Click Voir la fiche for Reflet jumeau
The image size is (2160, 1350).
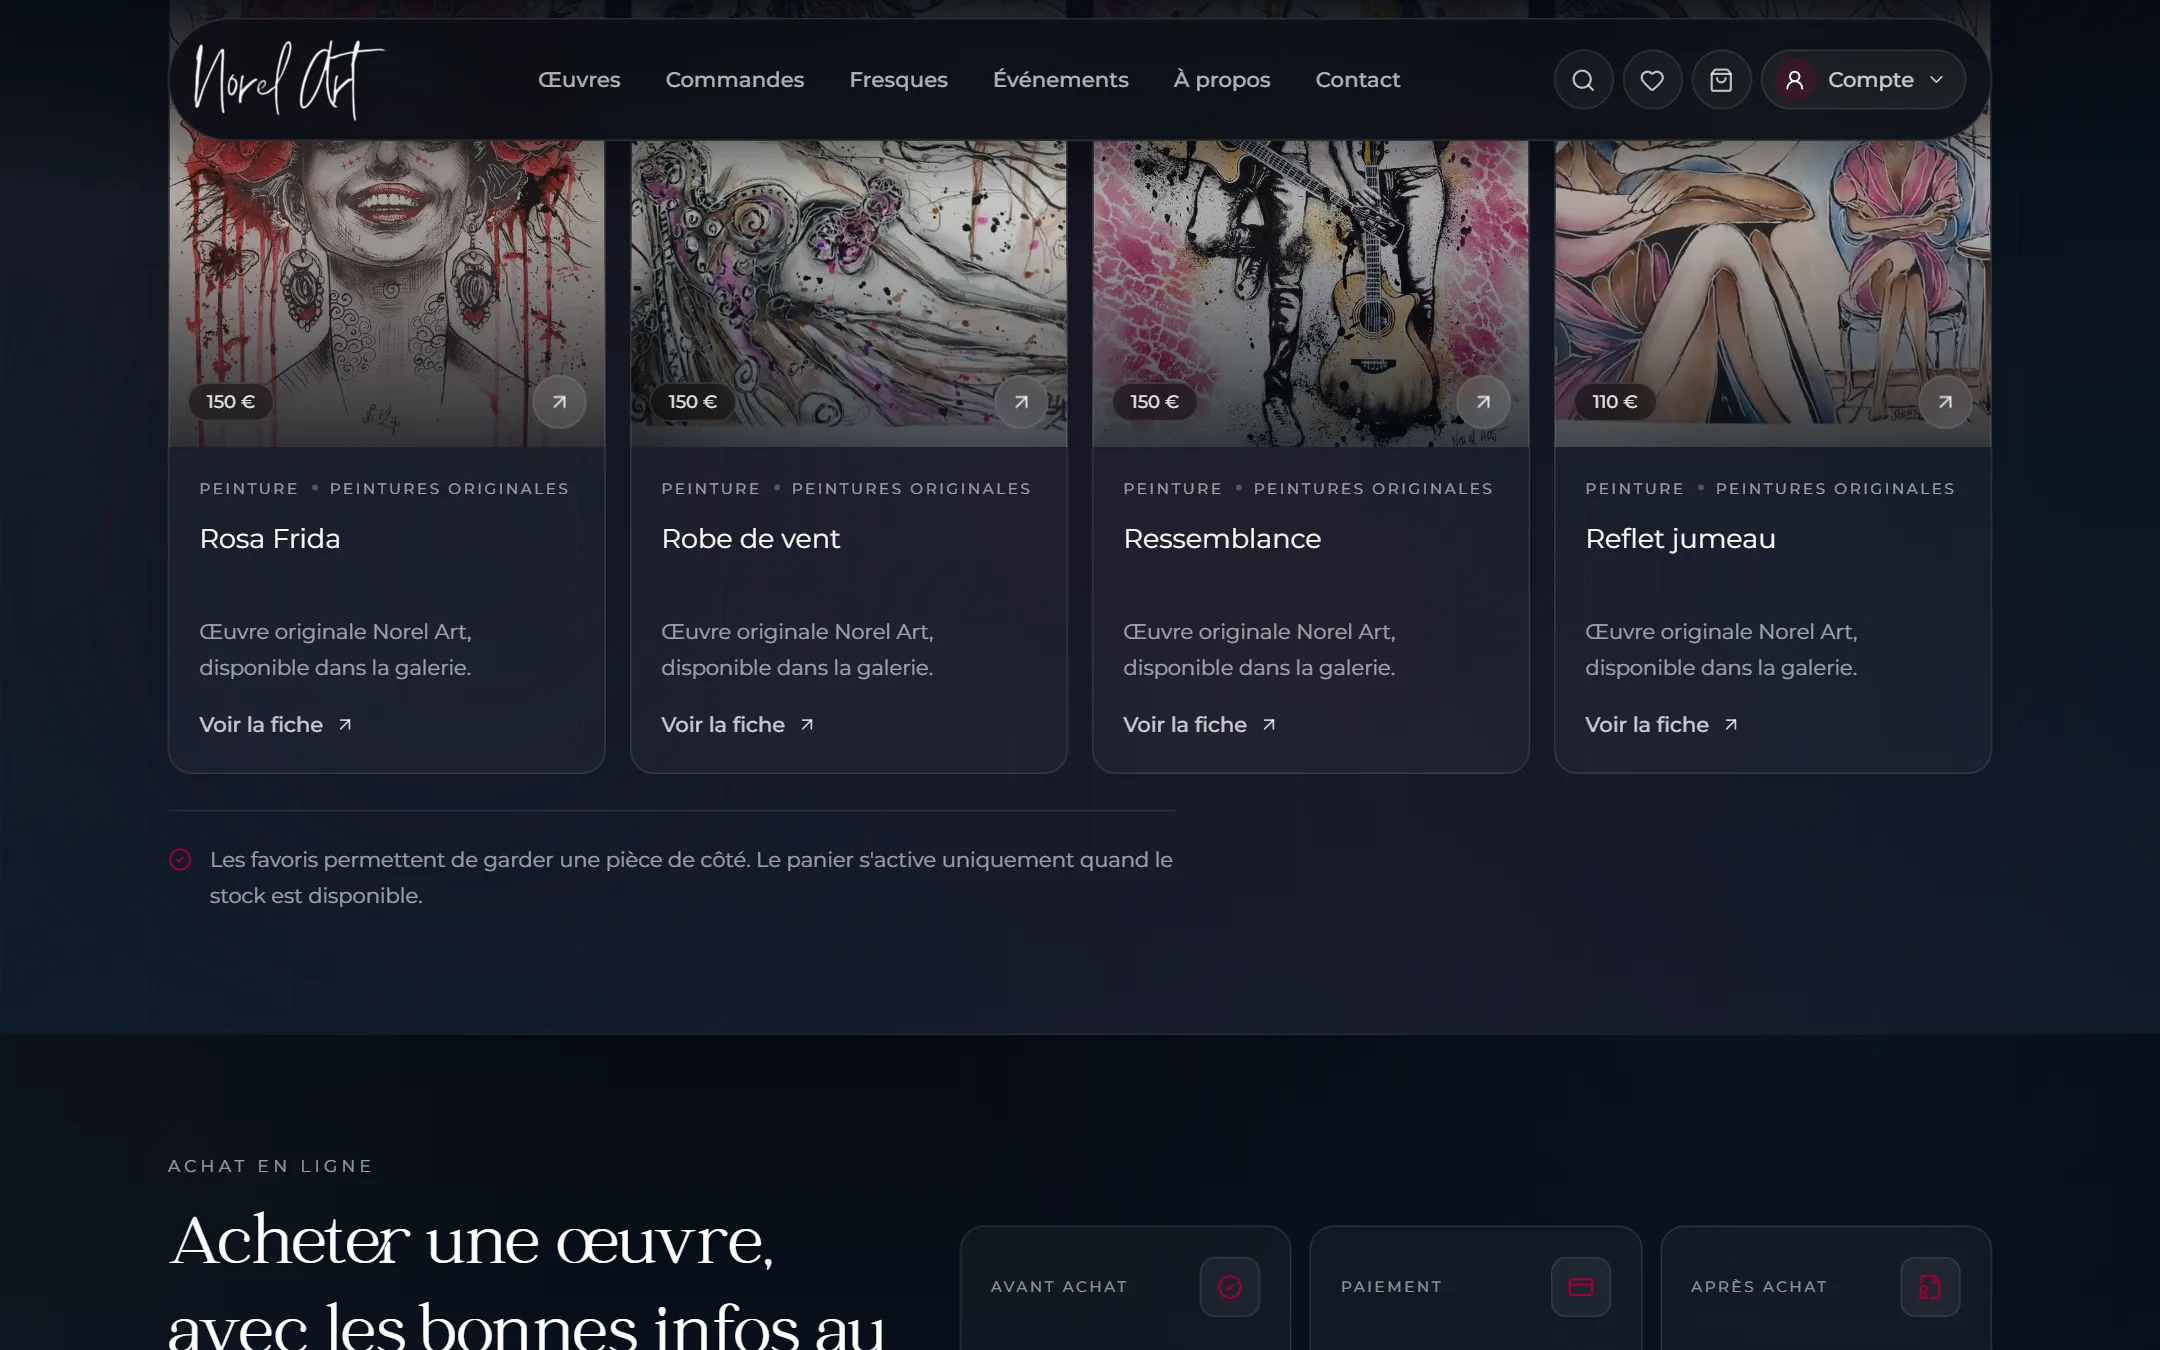tap(1662, 725)
